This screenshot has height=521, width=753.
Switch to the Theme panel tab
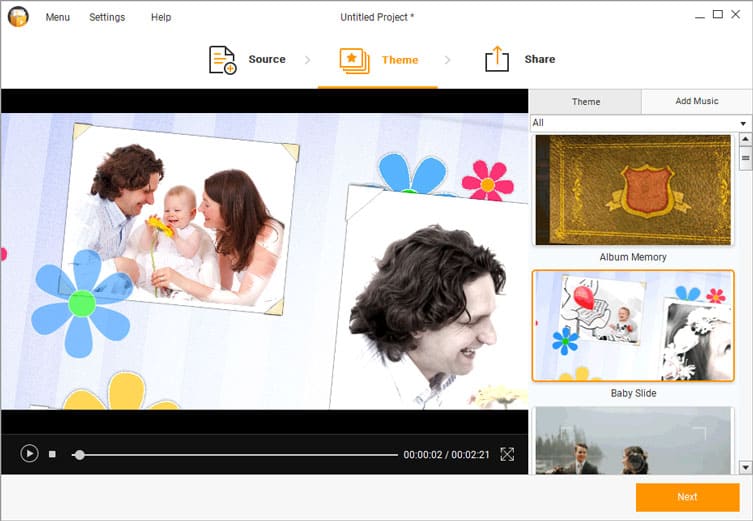pos(585,102)
